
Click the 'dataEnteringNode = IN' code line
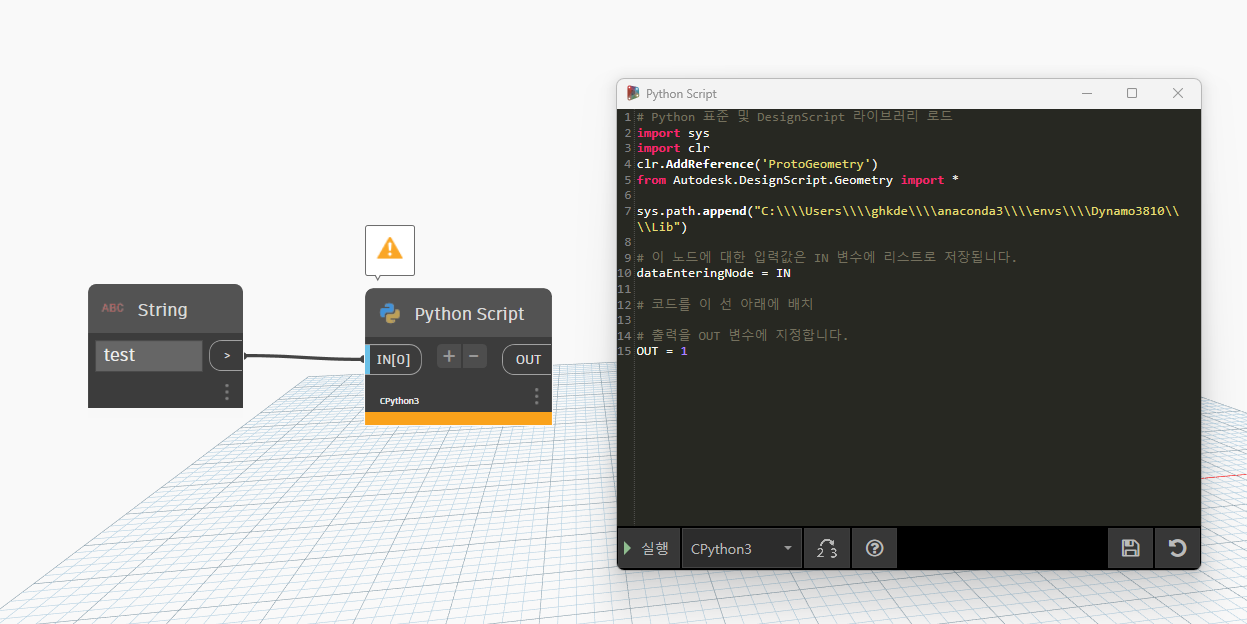(x=714, y=273)
